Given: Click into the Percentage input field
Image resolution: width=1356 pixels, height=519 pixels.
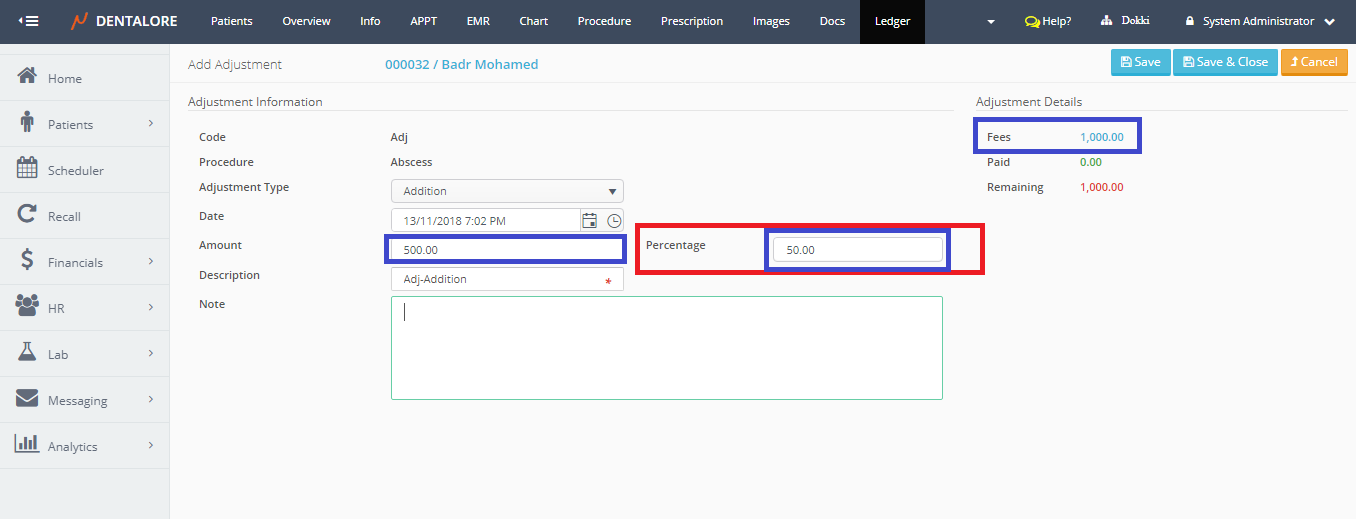Looking at the screenshot, I should [857, 250].
